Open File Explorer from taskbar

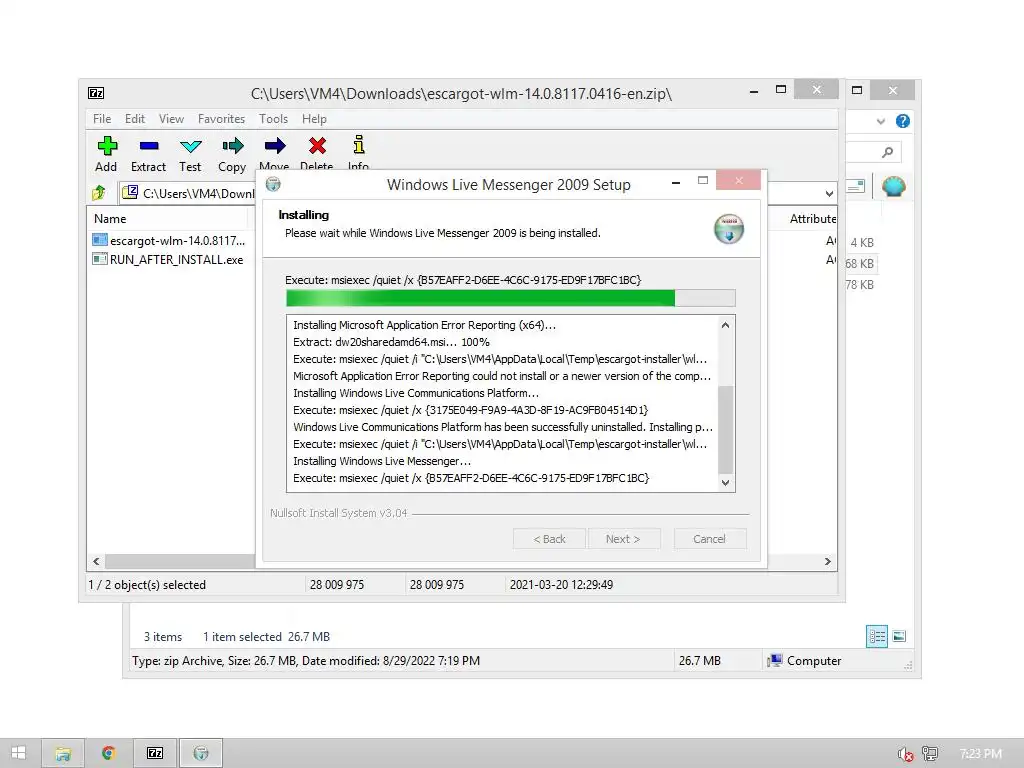pos(63,754)
